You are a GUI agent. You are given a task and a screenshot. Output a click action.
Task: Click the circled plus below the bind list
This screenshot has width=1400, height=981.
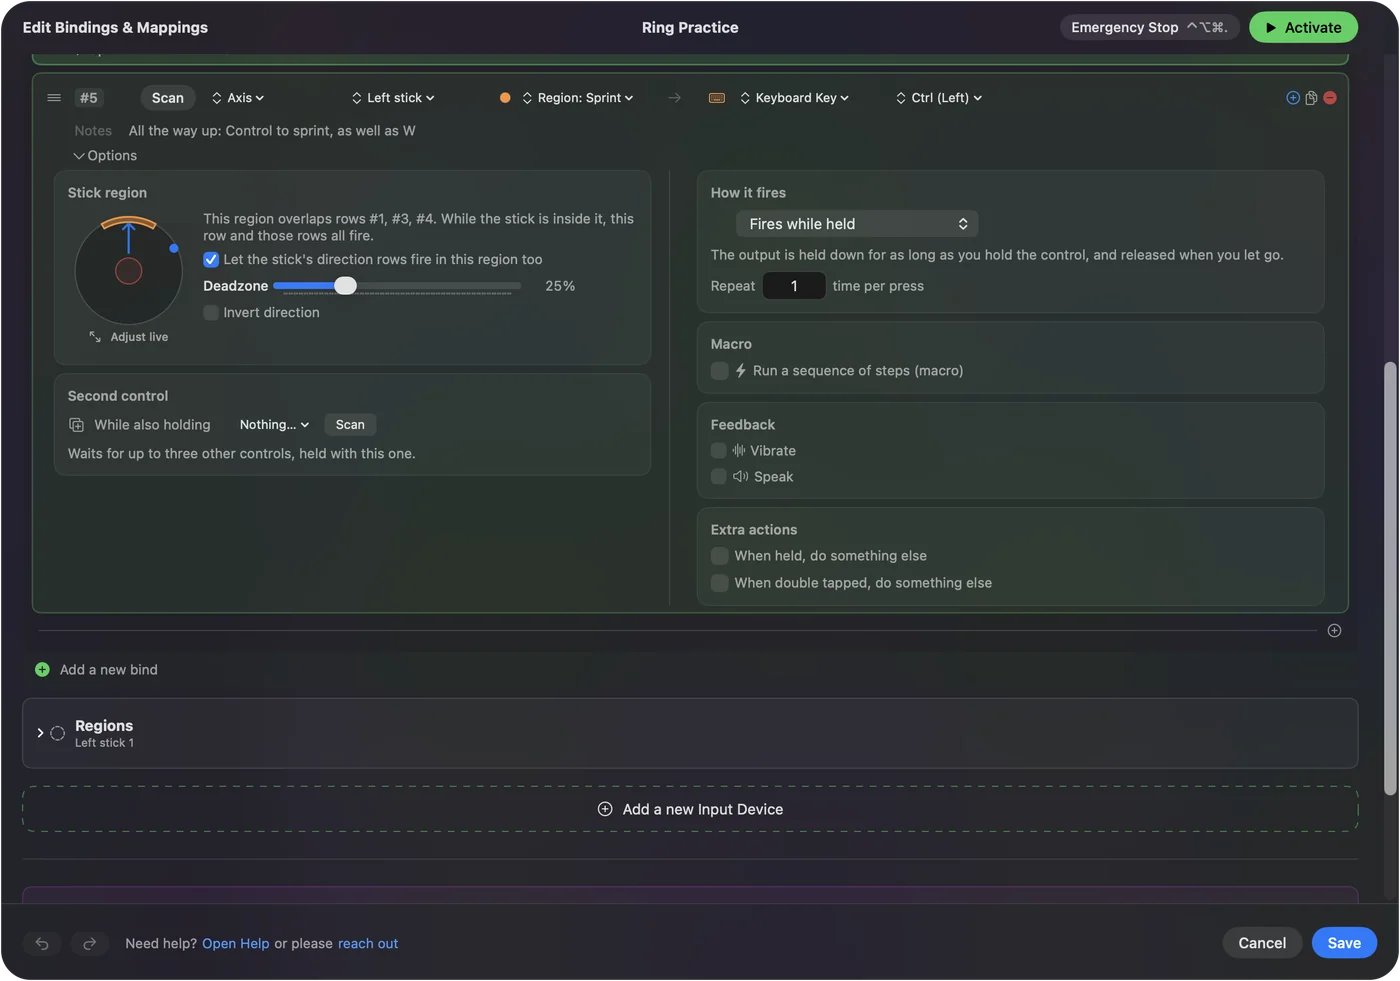click(x=1334, y=631)
